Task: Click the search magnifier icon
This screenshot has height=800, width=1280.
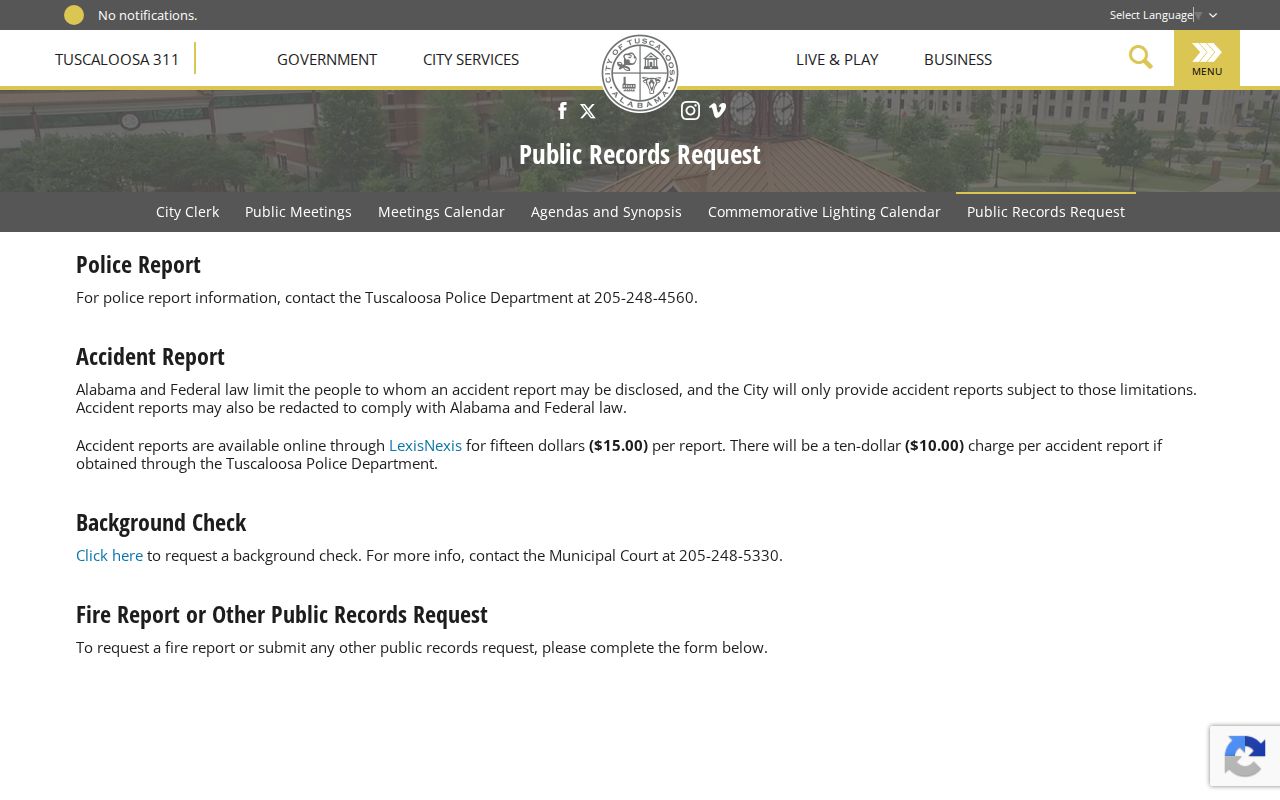Action: 1141,58
